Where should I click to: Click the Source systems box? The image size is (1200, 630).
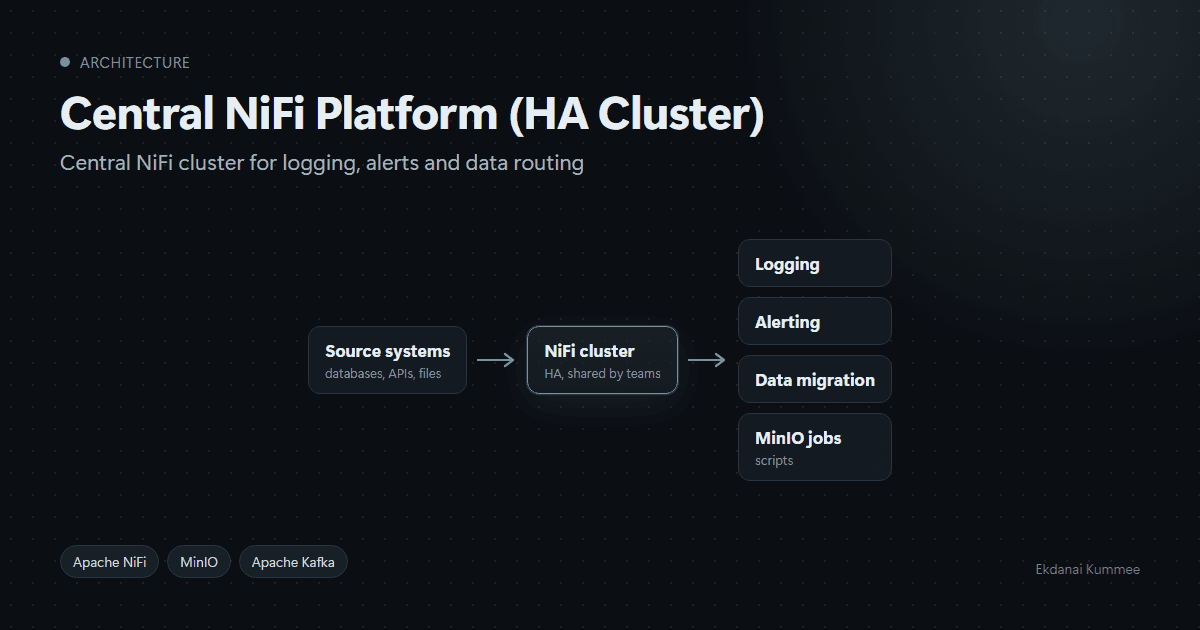click(x=387, y=360)
